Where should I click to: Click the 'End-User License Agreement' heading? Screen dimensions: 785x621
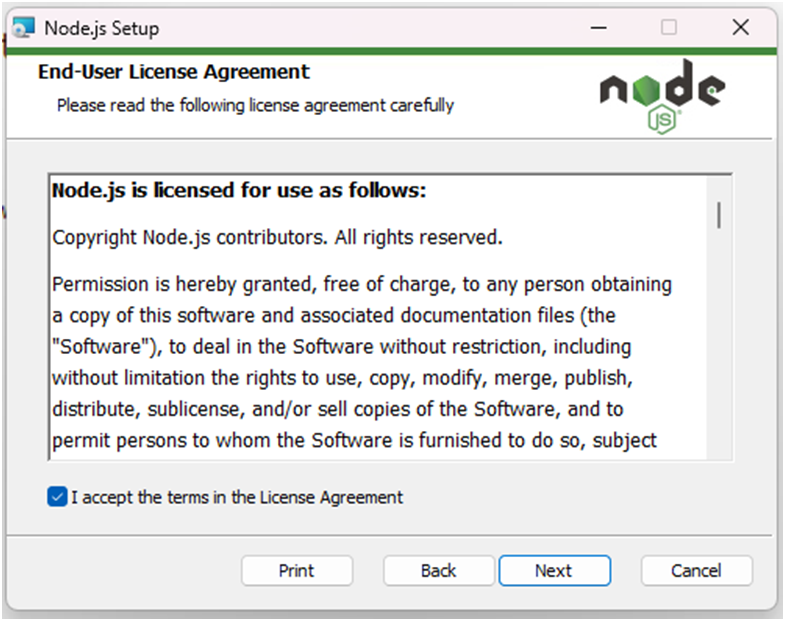pos(174,72)
